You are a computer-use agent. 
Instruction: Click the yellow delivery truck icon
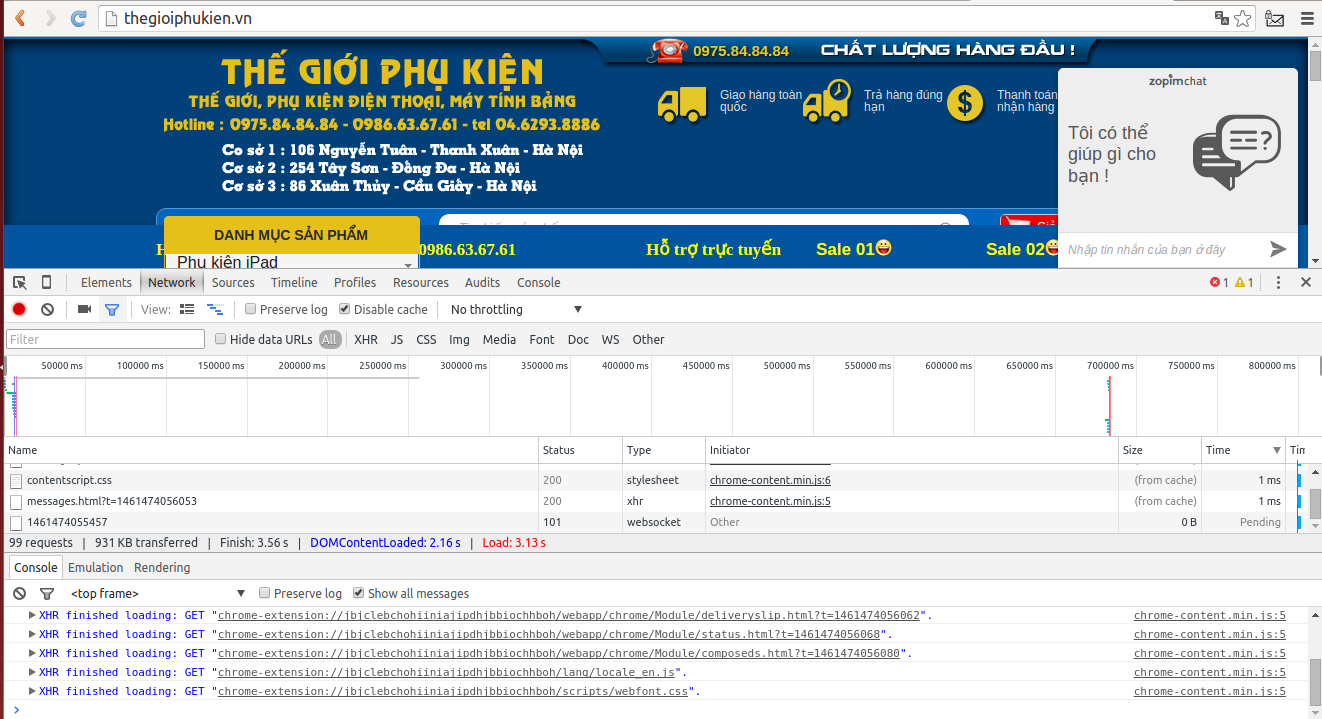(x=682, y=104)
